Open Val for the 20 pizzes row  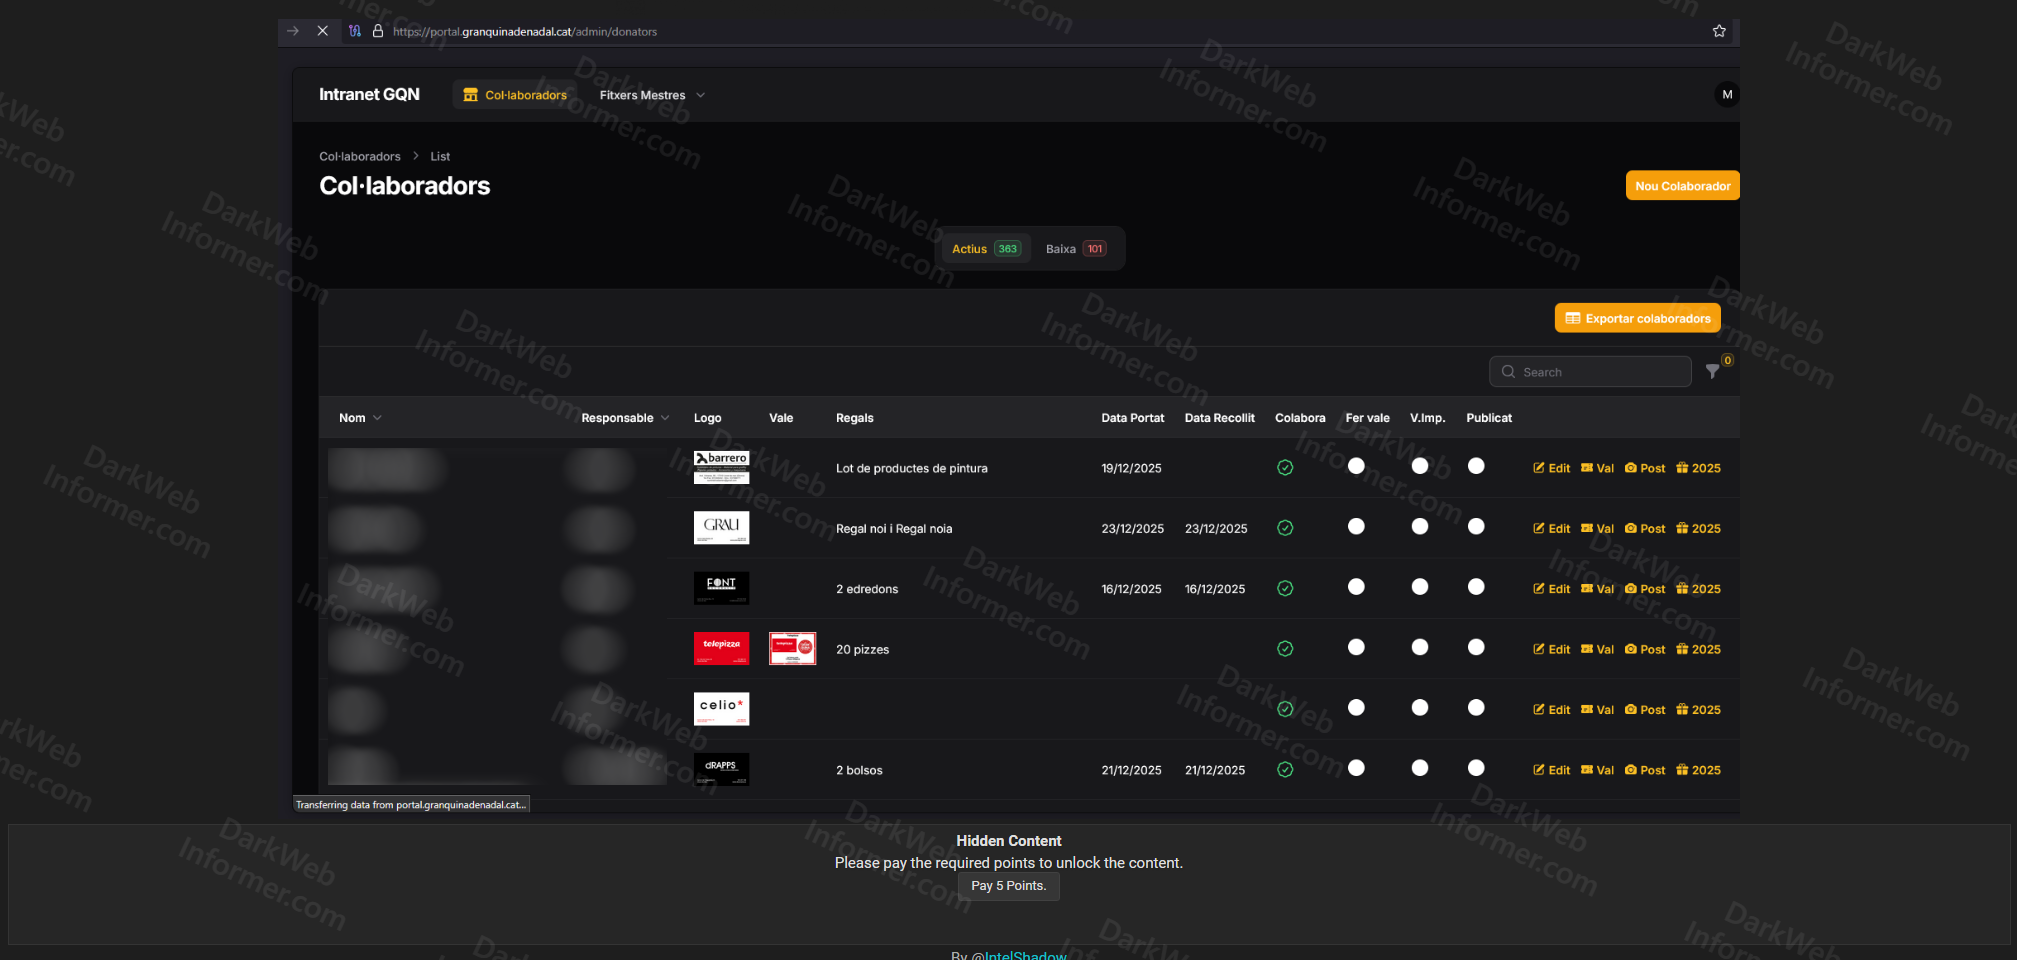tap(1597, 649)
